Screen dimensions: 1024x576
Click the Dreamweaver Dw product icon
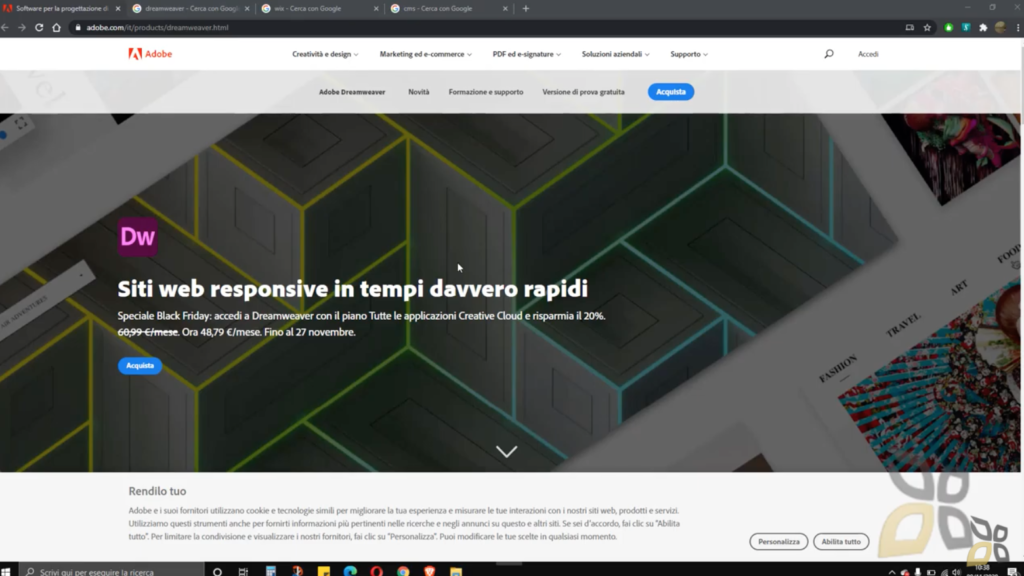point(138,236)
